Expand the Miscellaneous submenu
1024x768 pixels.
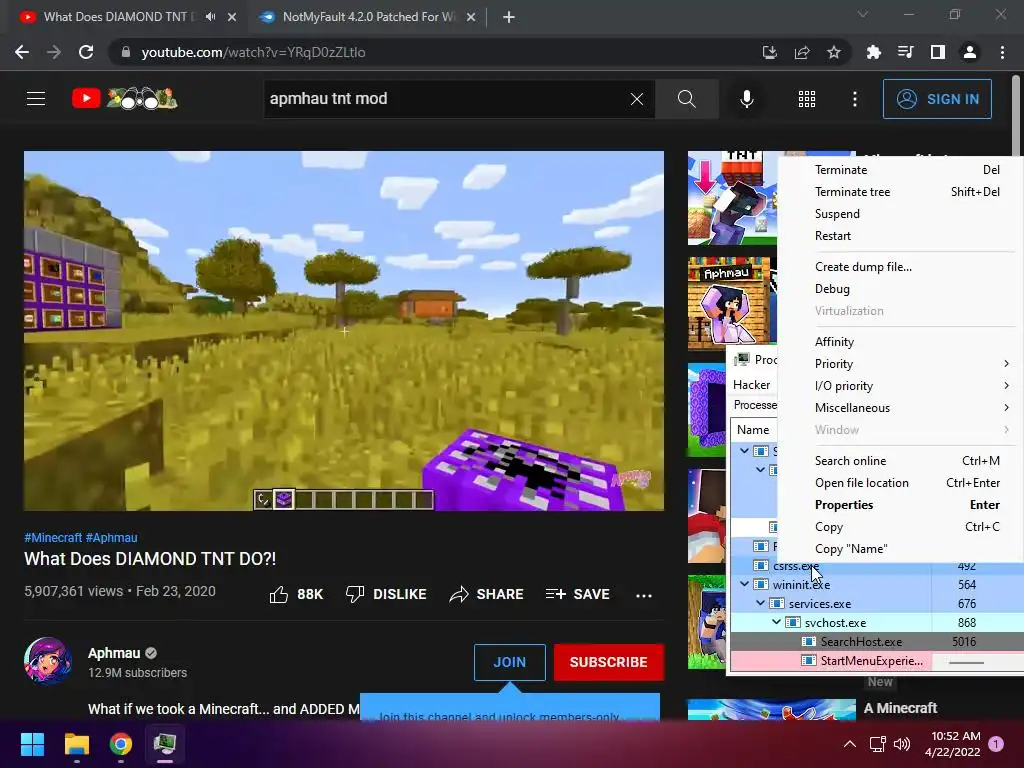tap(900, 408)
